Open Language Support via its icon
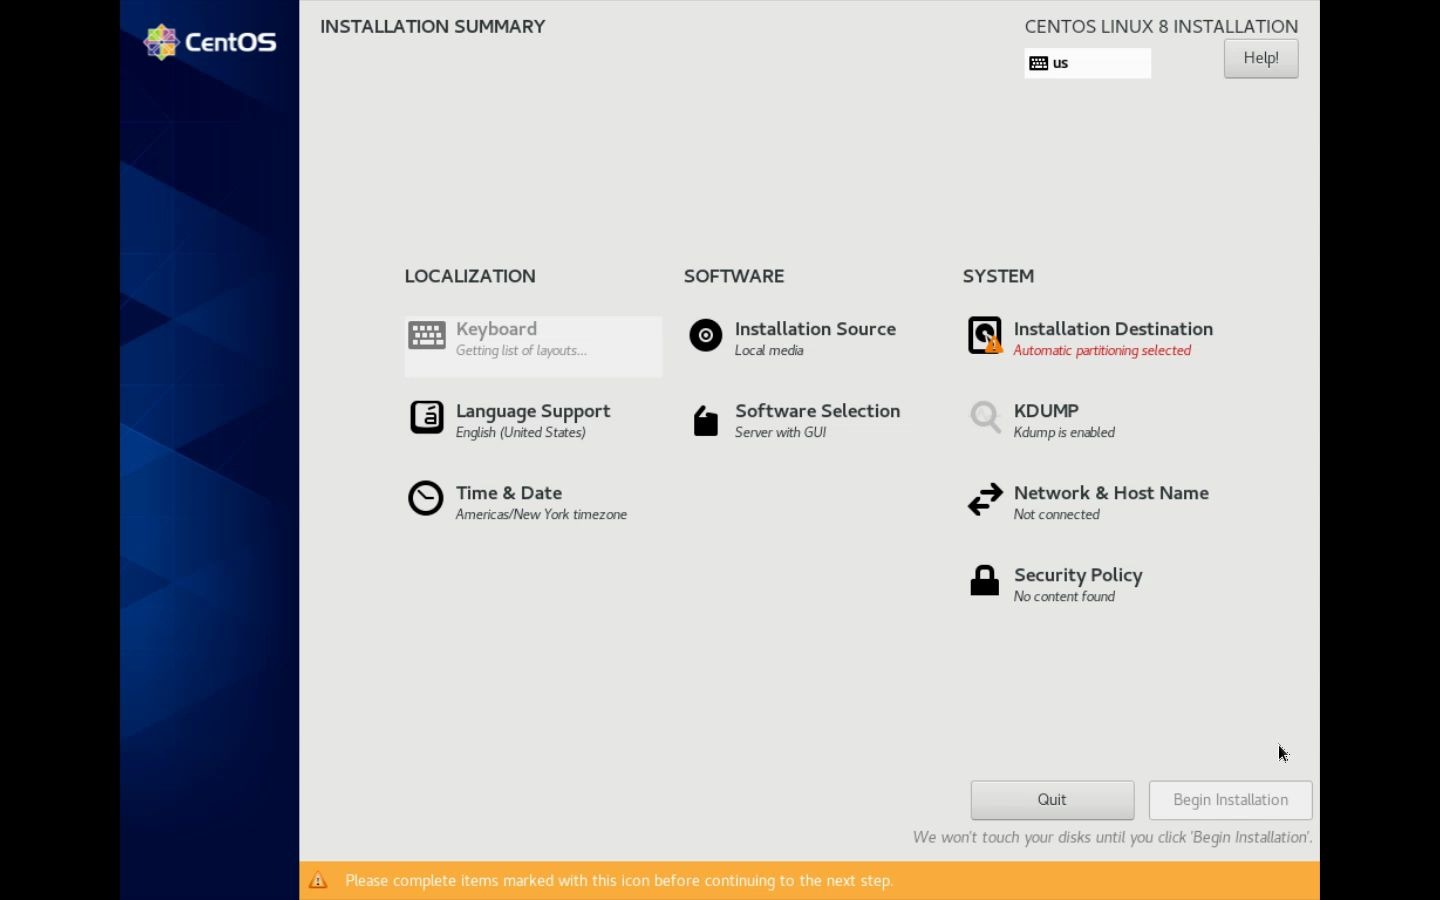1440x900 pixels. (x=427, y=417)
